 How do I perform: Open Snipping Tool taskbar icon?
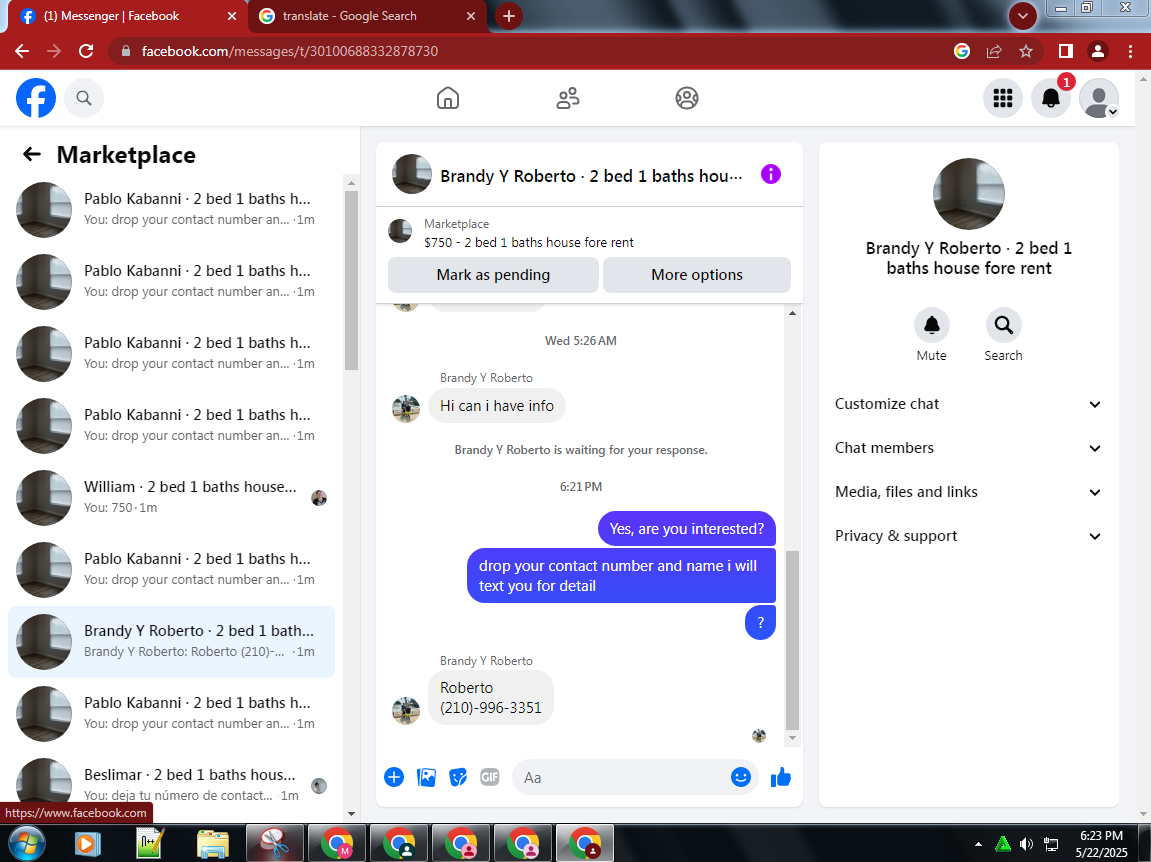[x=275, y=843]
